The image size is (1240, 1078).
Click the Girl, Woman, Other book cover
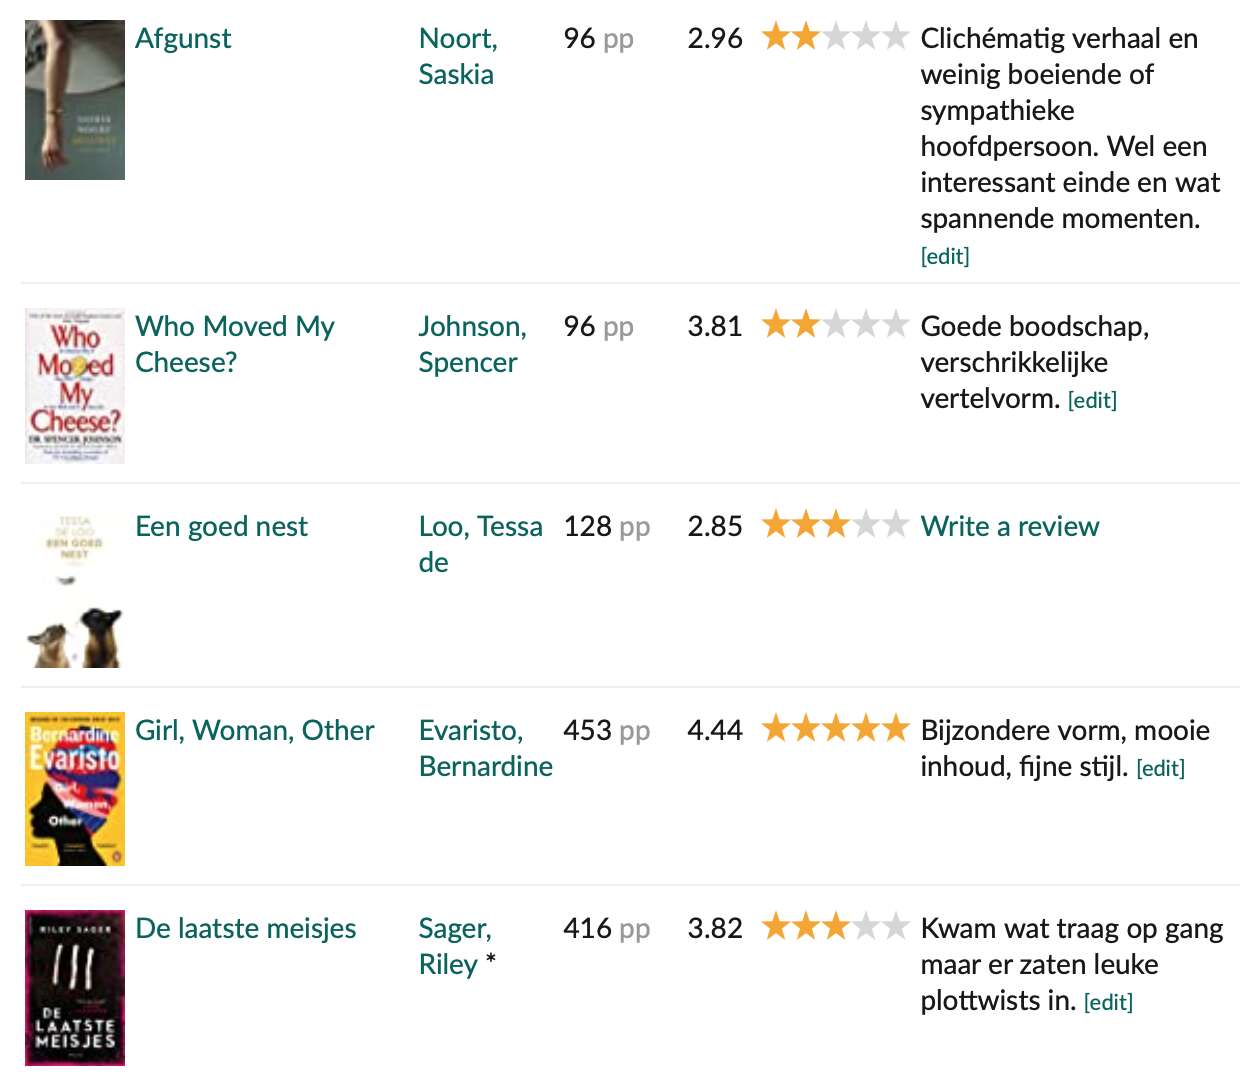coord(75,789)
